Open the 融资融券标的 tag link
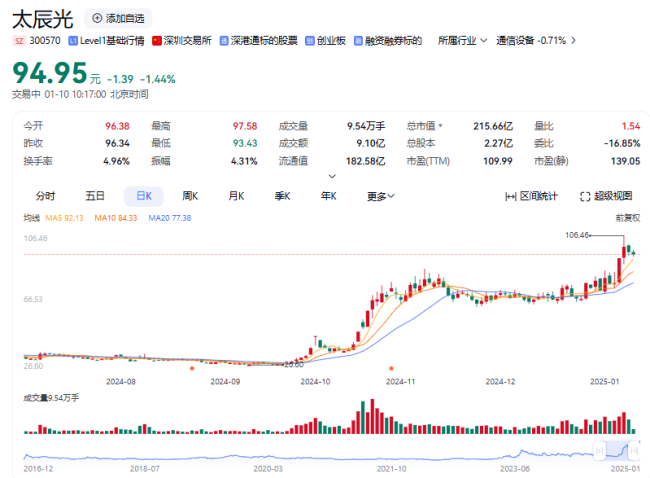Image resolution: width=650 pixels, height=478 pixels. point(393,41)
